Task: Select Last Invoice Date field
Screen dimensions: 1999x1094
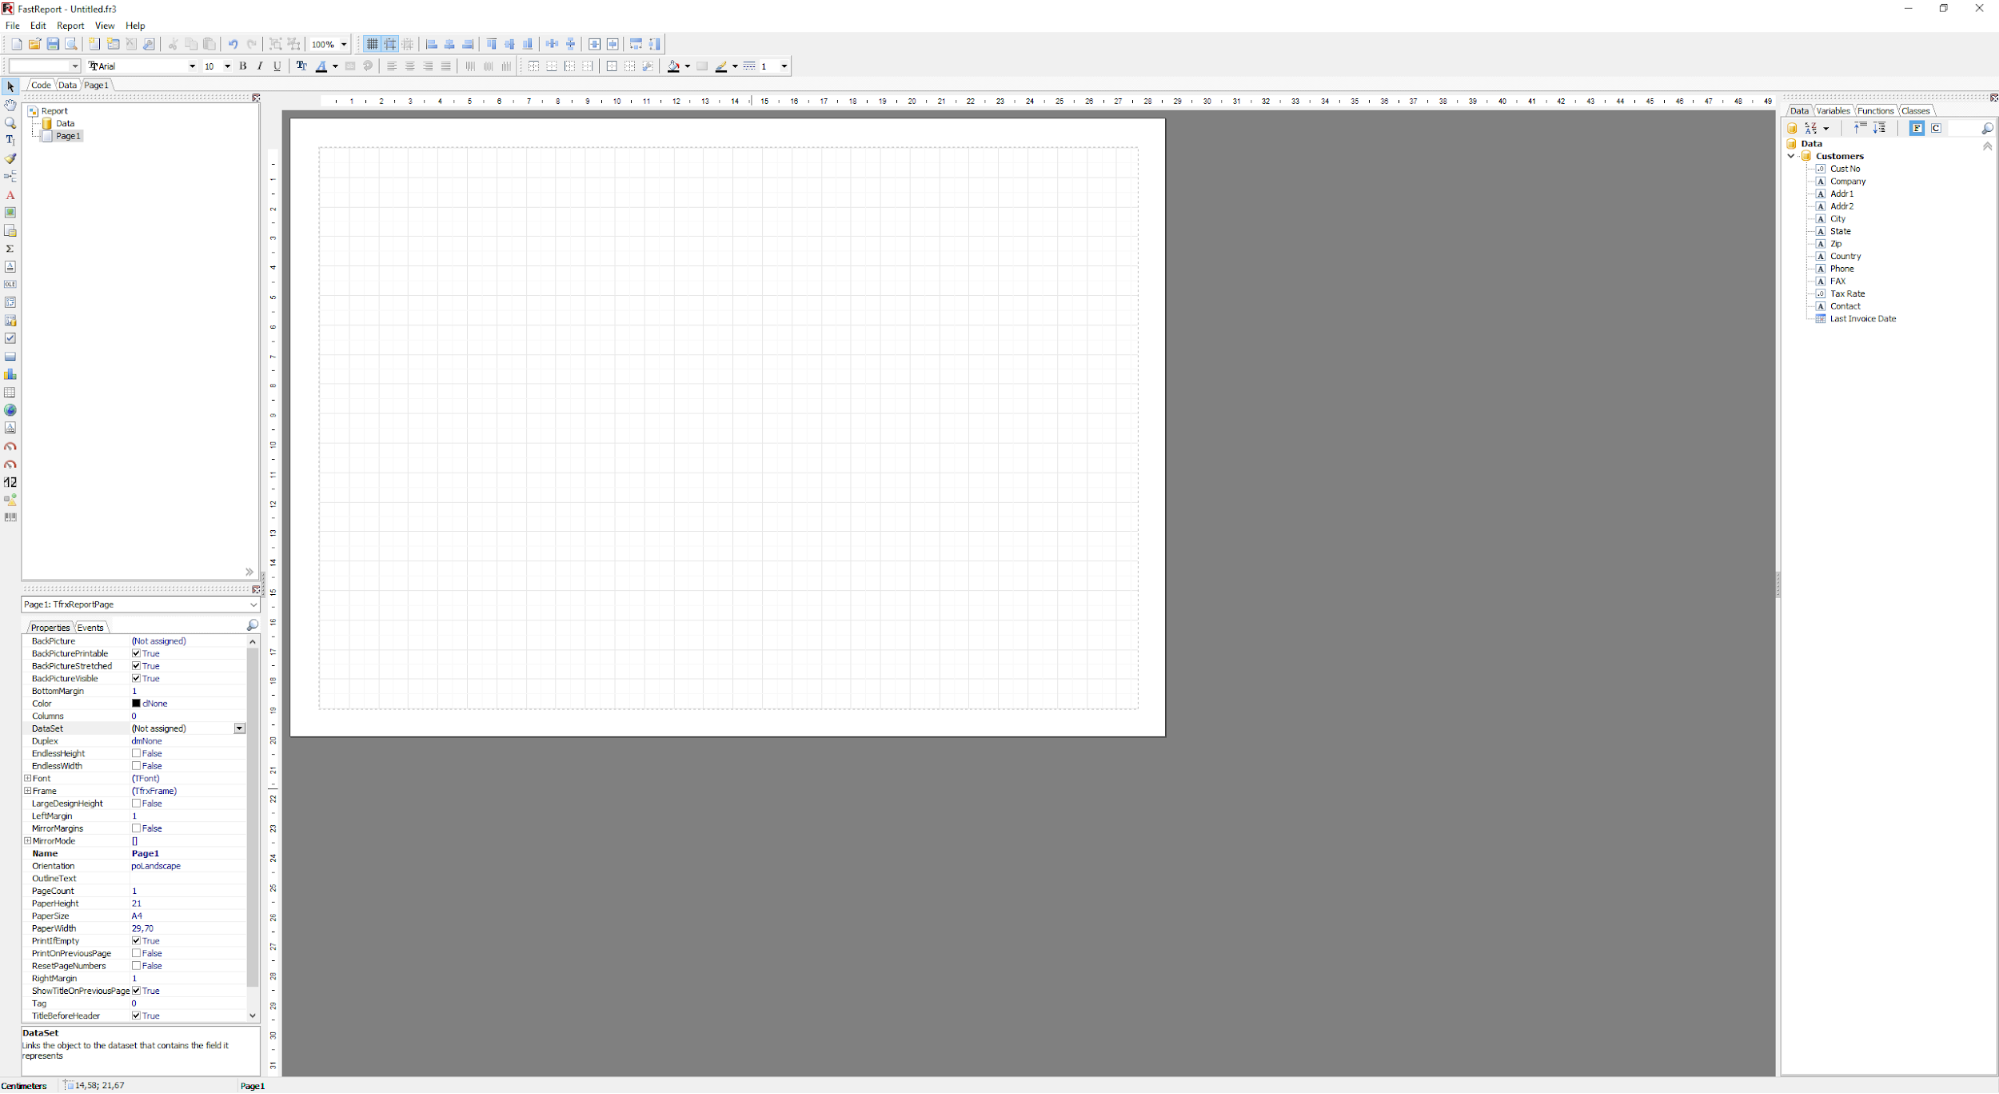Action: (1862, 319)
